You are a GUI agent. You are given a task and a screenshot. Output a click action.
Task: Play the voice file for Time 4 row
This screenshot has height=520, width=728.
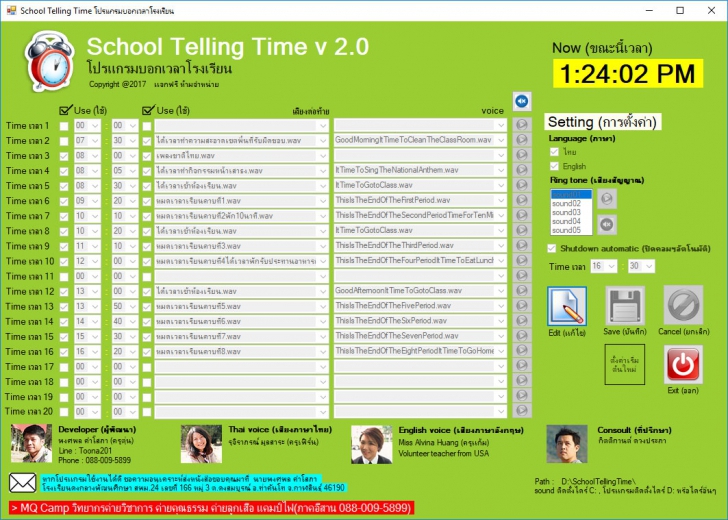pyautogui.click(x=522, y=170)
